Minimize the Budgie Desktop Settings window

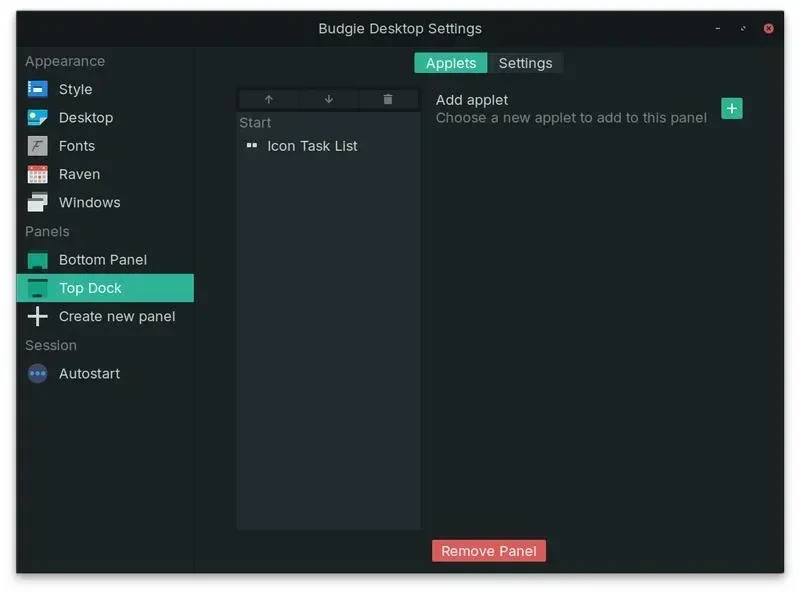(x=718, y=29)
